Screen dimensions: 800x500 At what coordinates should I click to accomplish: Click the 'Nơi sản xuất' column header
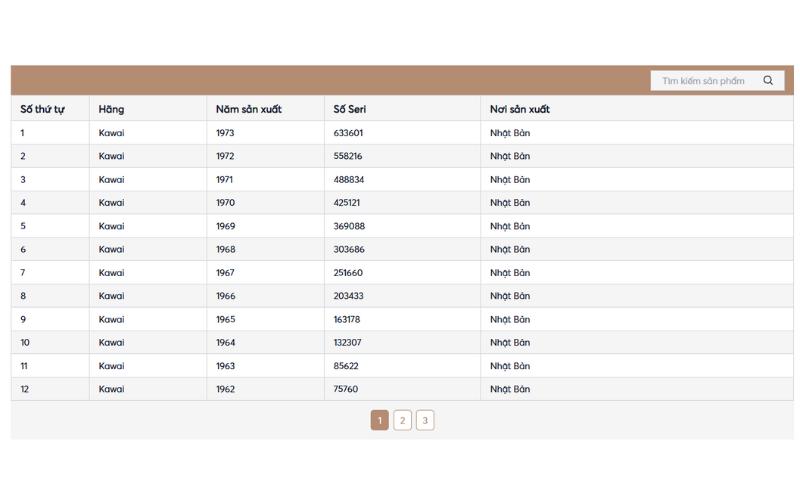click(x=519, y=109)
